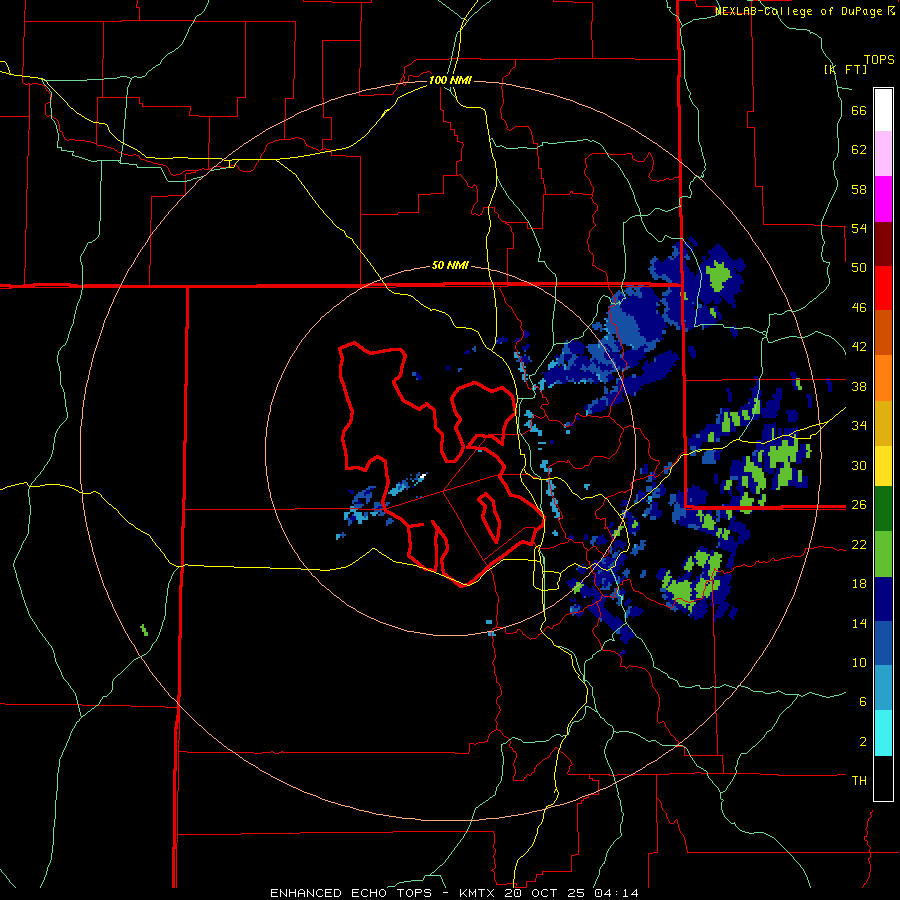Click the TH threshold legend label
The width and height of the screenshot is (900, 900).
pos(859,781)
